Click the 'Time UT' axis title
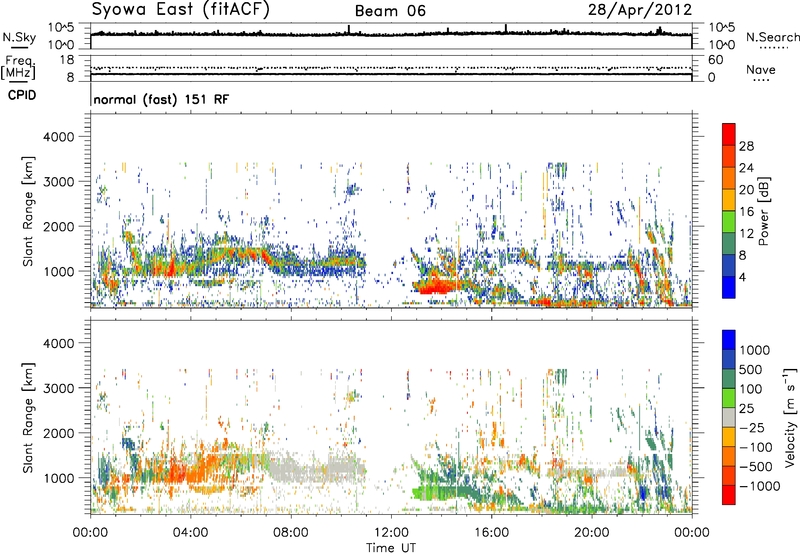This screenshot has height=554, width=800. (x=391, y=548)
